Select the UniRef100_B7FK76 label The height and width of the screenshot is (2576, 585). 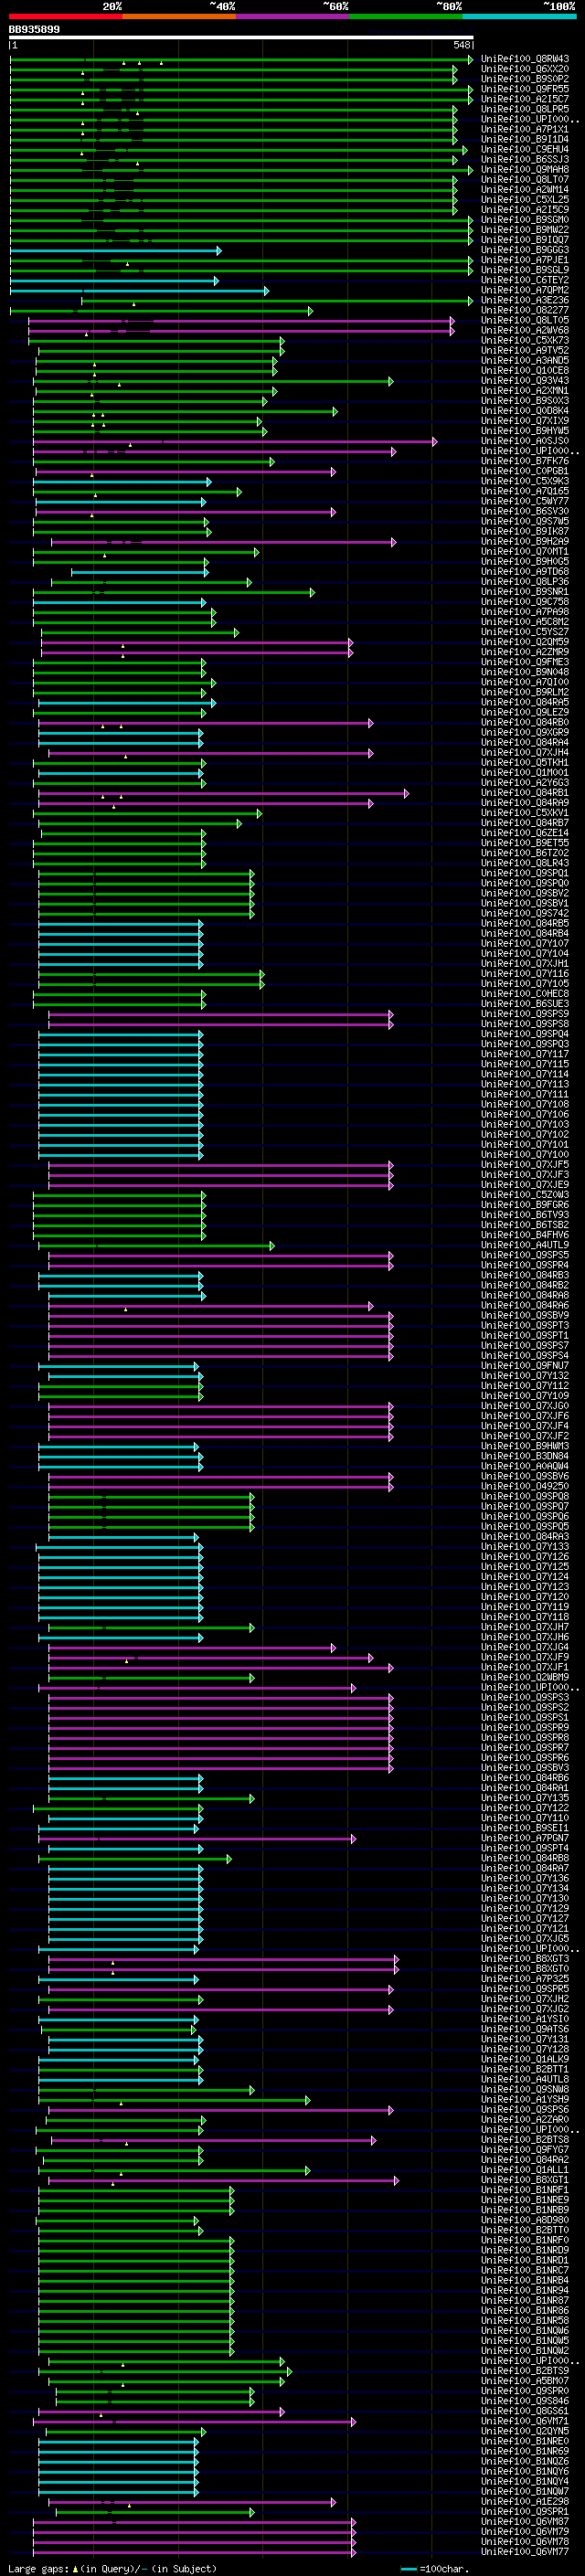525,461
